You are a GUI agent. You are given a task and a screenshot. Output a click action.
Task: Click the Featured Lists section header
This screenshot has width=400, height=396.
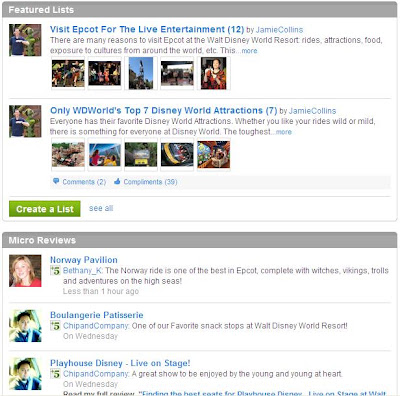pos(200,10)
